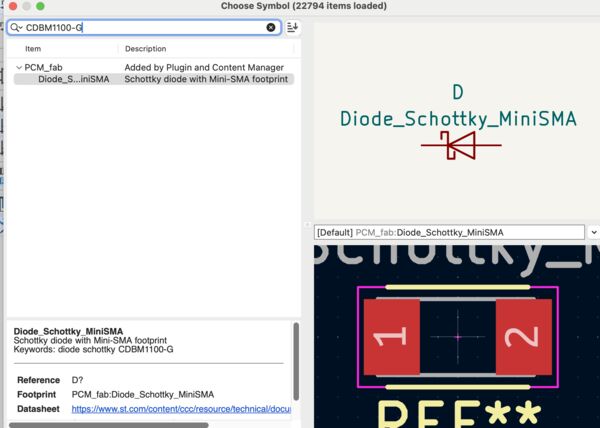The image size is (600, 428).
Task: Click pad 2 in footprint preview
Action: click(524, 337)
